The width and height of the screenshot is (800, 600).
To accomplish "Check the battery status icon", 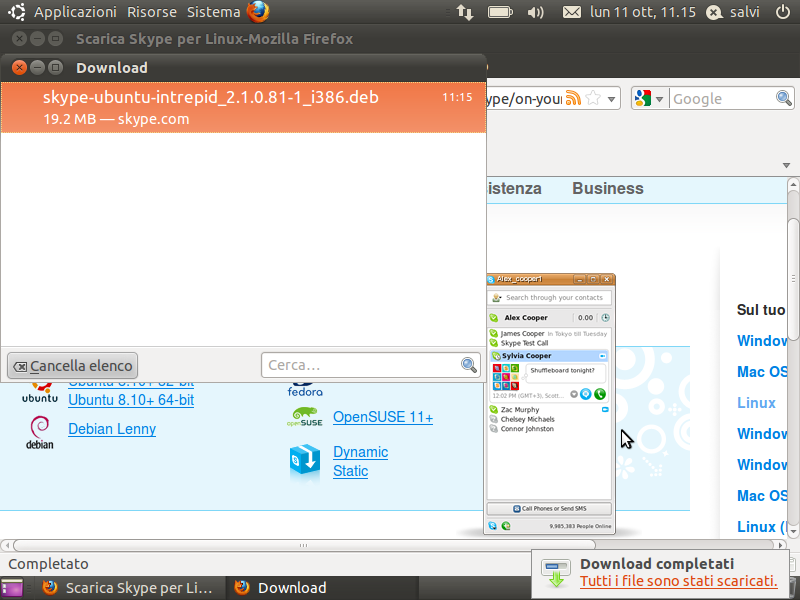I will 500,12.
